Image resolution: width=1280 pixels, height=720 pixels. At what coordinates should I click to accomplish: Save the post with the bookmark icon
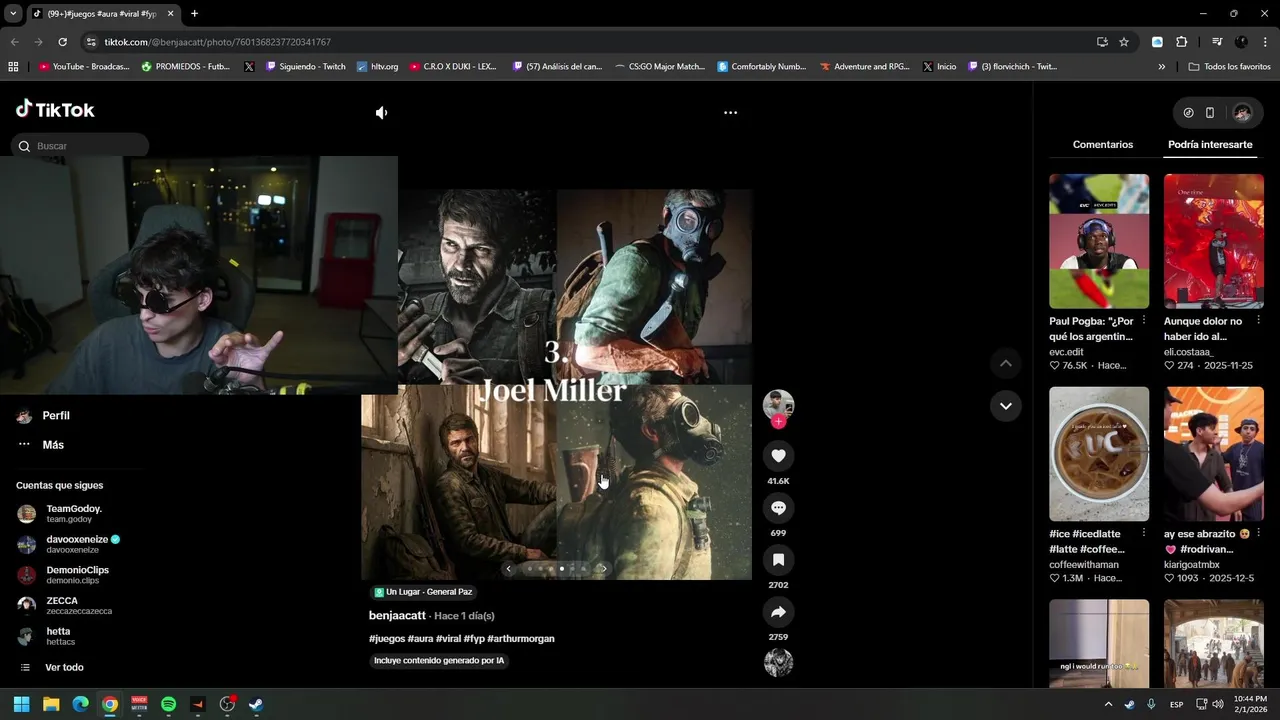[x=778, y=560]
